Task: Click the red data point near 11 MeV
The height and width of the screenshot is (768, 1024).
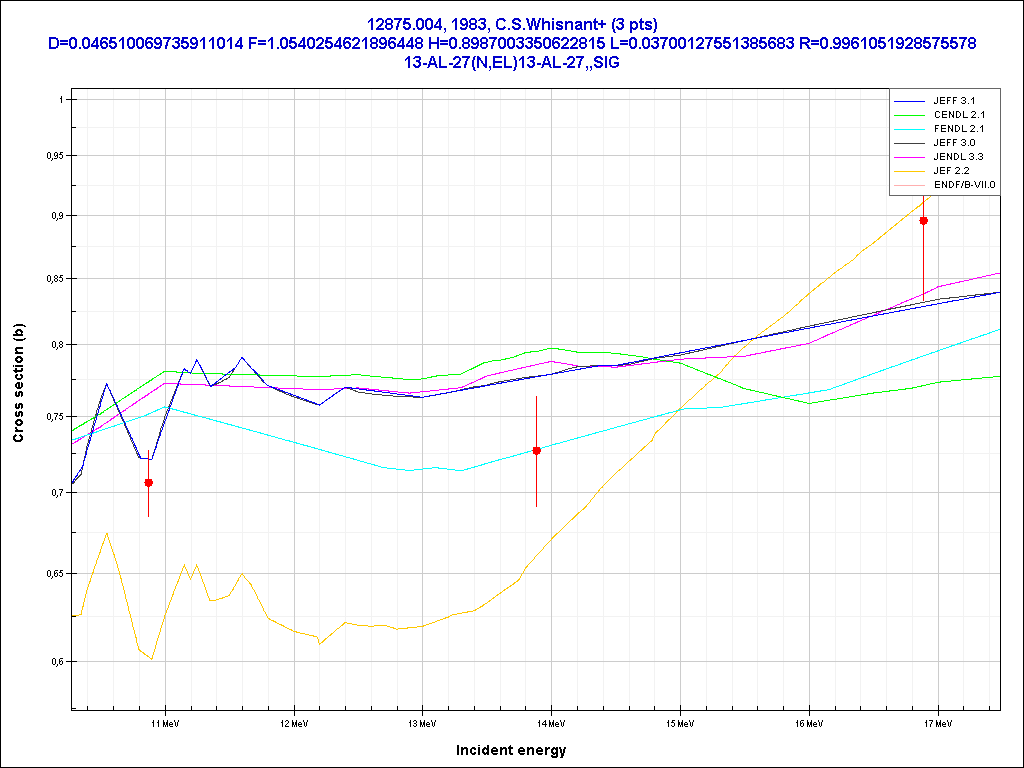Action: [149, 483]
